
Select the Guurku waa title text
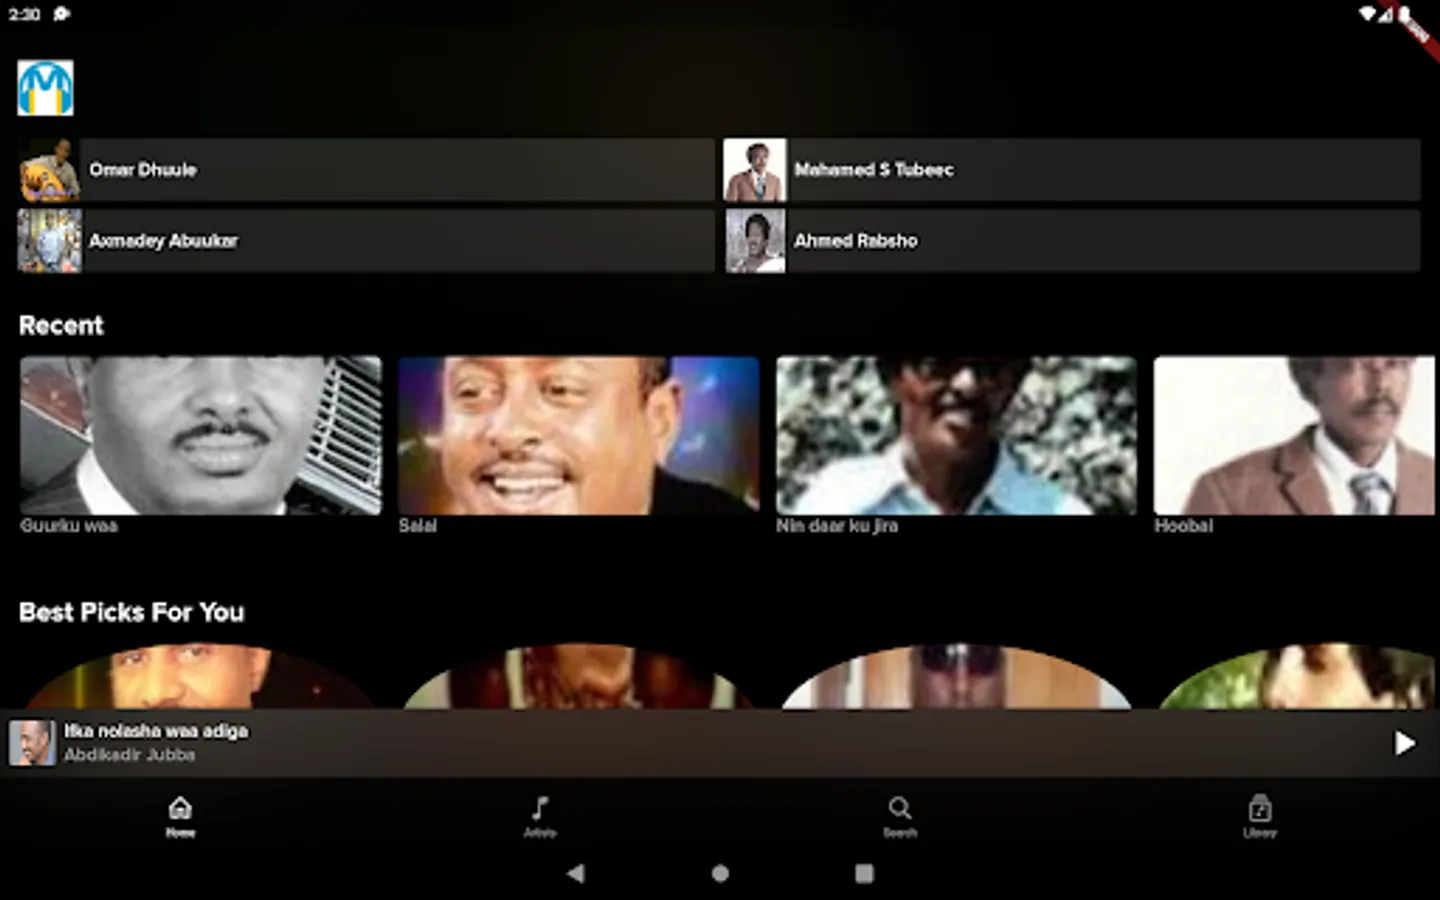click(69, 526)
